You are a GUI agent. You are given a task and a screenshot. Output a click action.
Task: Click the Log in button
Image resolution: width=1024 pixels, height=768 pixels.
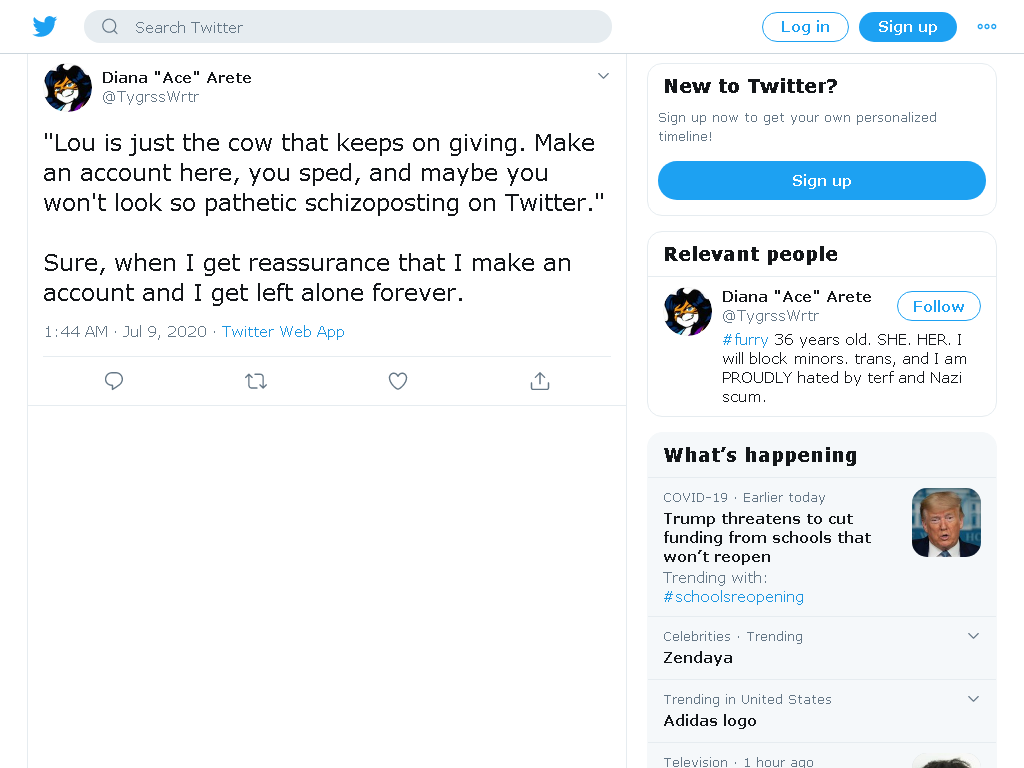[x=805, y=27]
